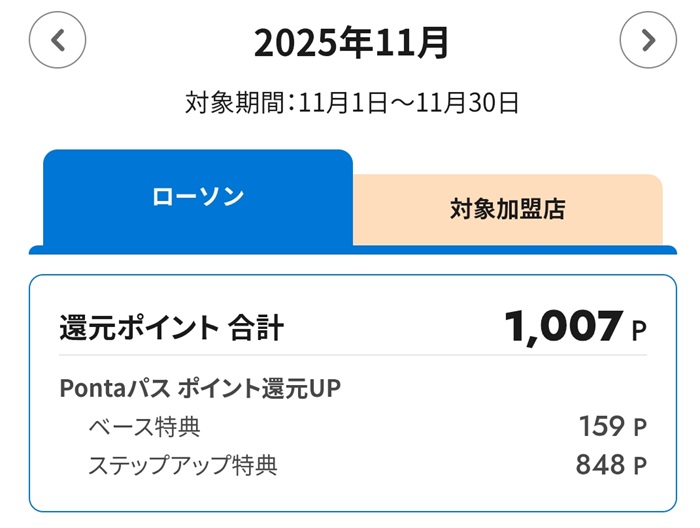Select the ベース特典 row label
Screen dimensions: 700x528
point(144,427)
